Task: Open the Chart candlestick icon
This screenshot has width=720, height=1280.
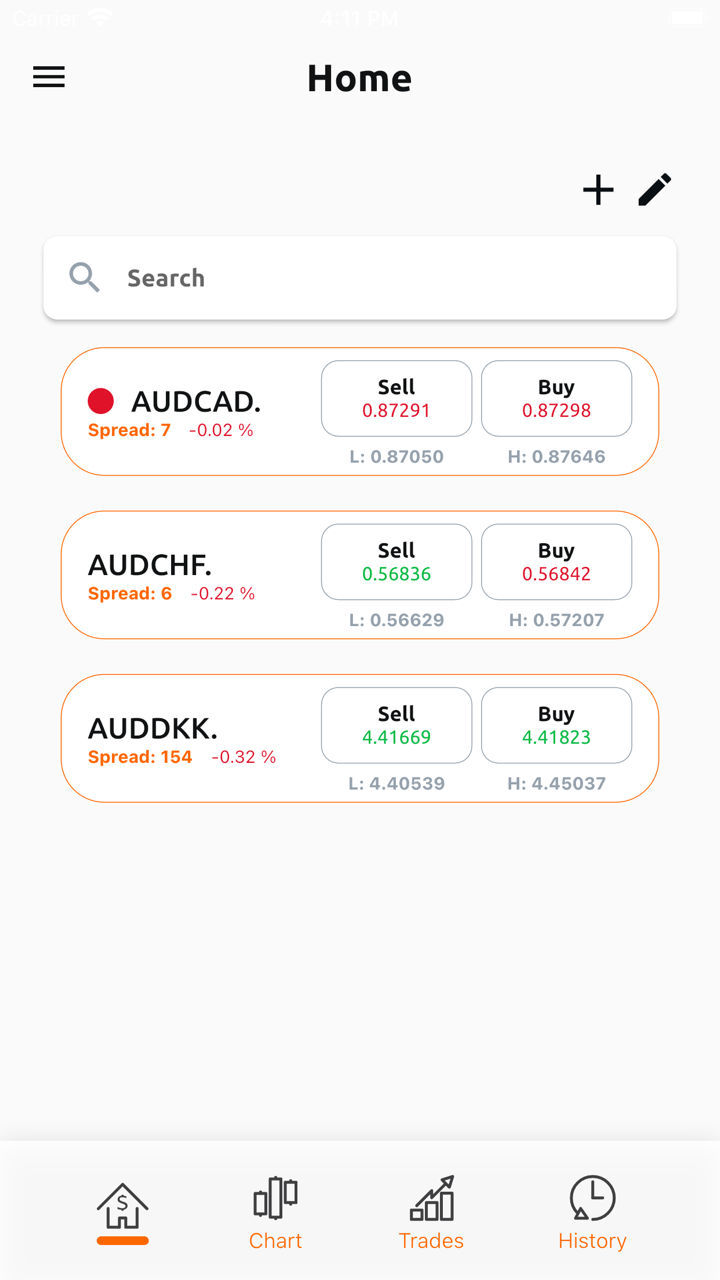Action: click(275, 1198)
